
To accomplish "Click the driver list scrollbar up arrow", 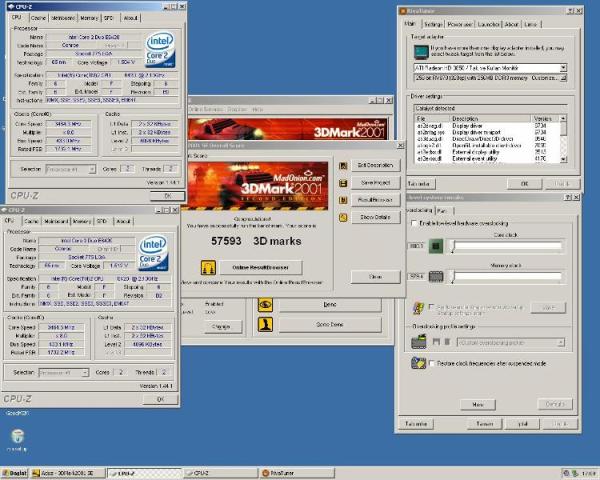I will tap(563, 119).
